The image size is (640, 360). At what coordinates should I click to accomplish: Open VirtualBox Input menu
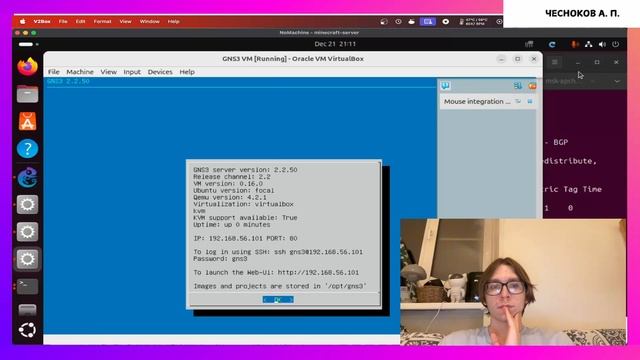point(132,72)
